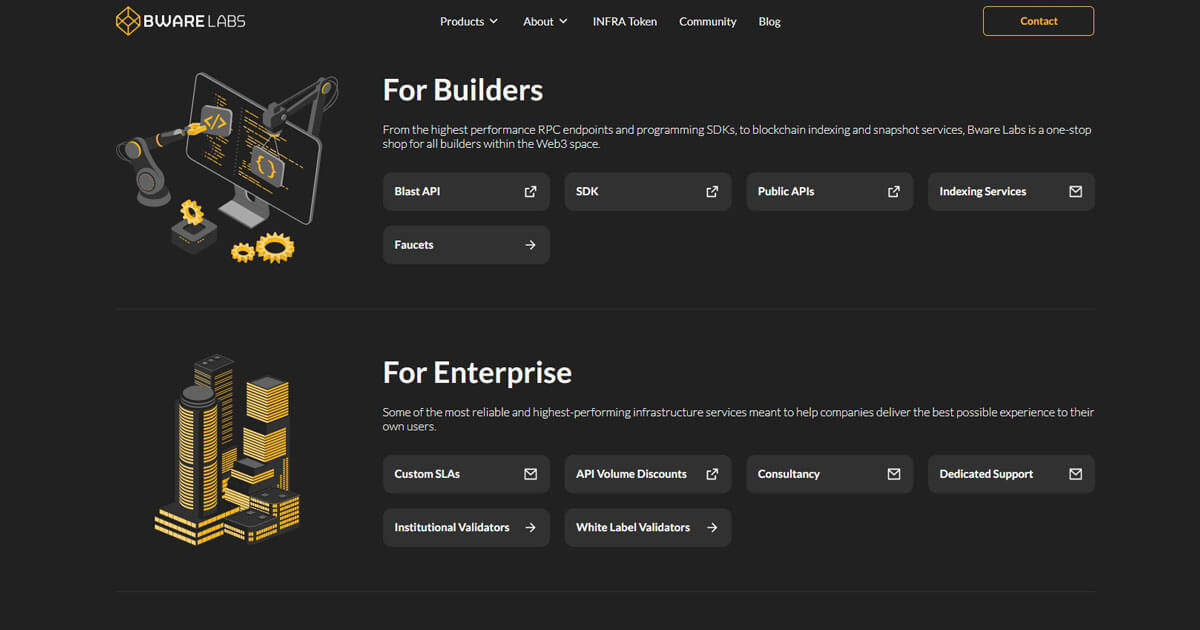Select the Dedicated Support card
The image size is (1200, 630).
point(1011,474)
